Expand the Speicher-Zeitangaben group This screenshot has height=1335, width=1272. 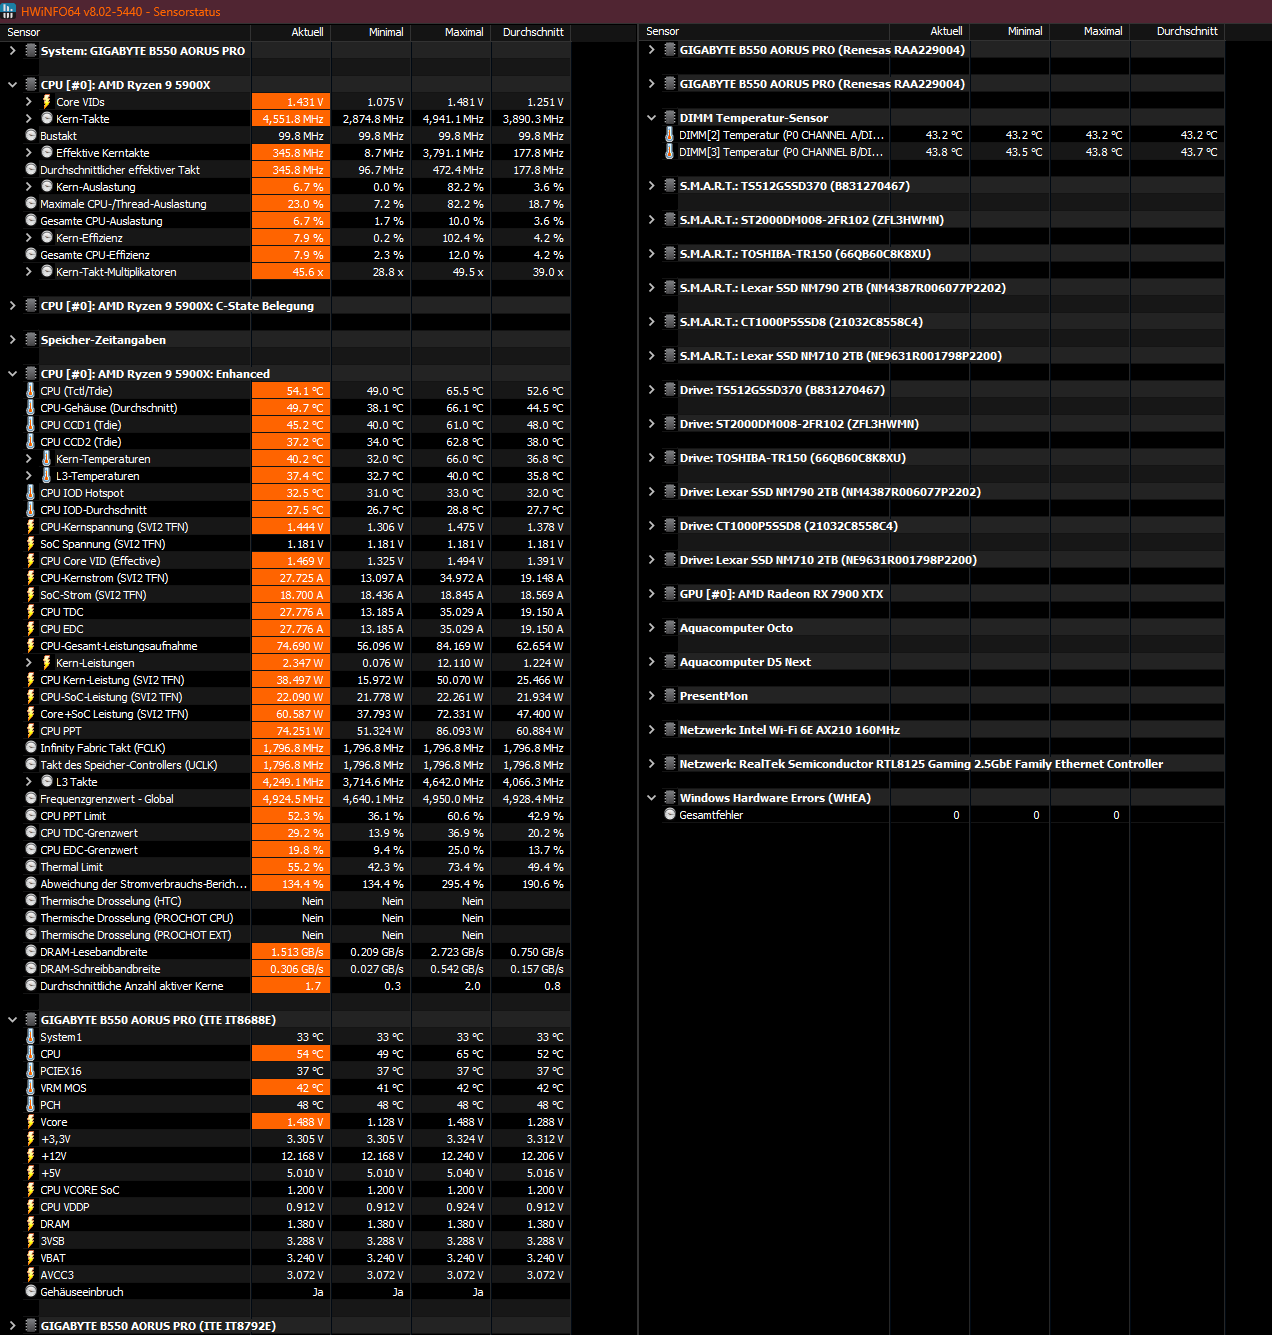pyautogui.click(x=12, y=340)
